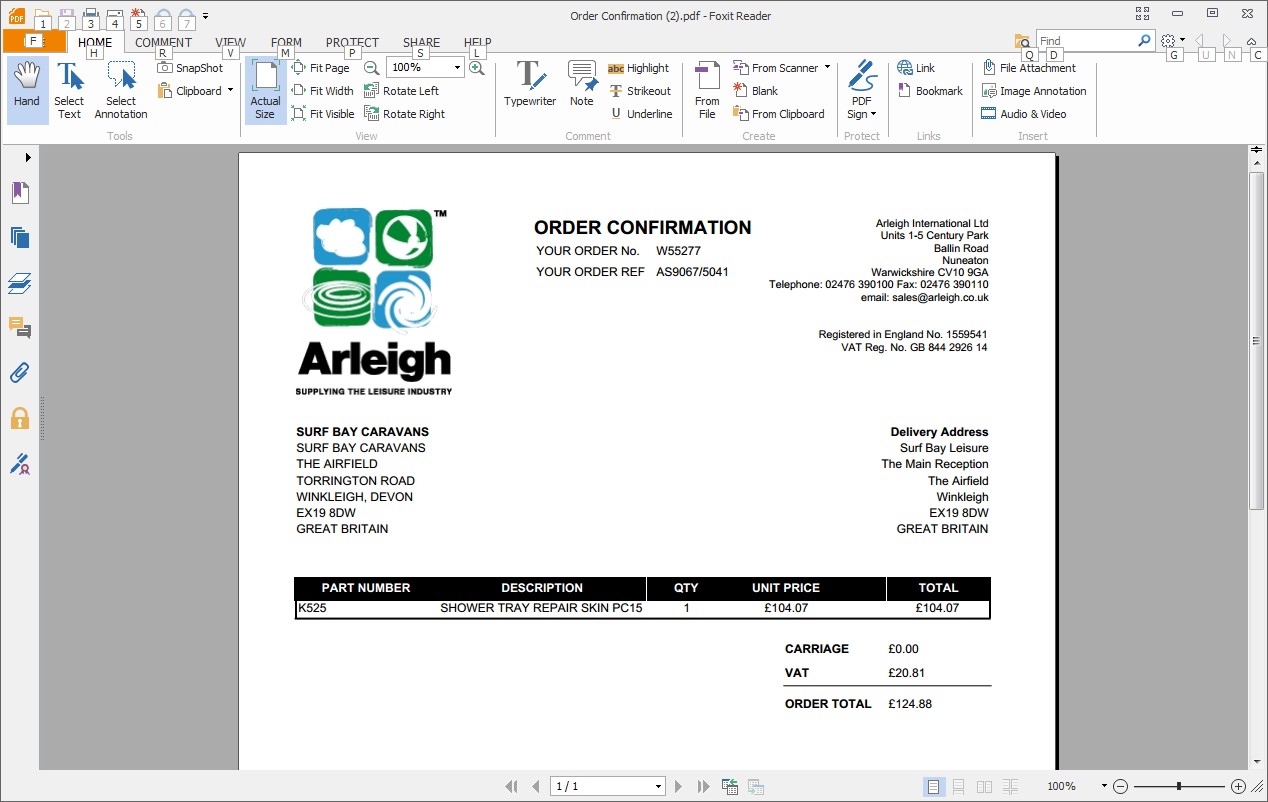Open the advanced search folder icon
This screenshot has height=802, width=1268.
tap(1022, 41)
